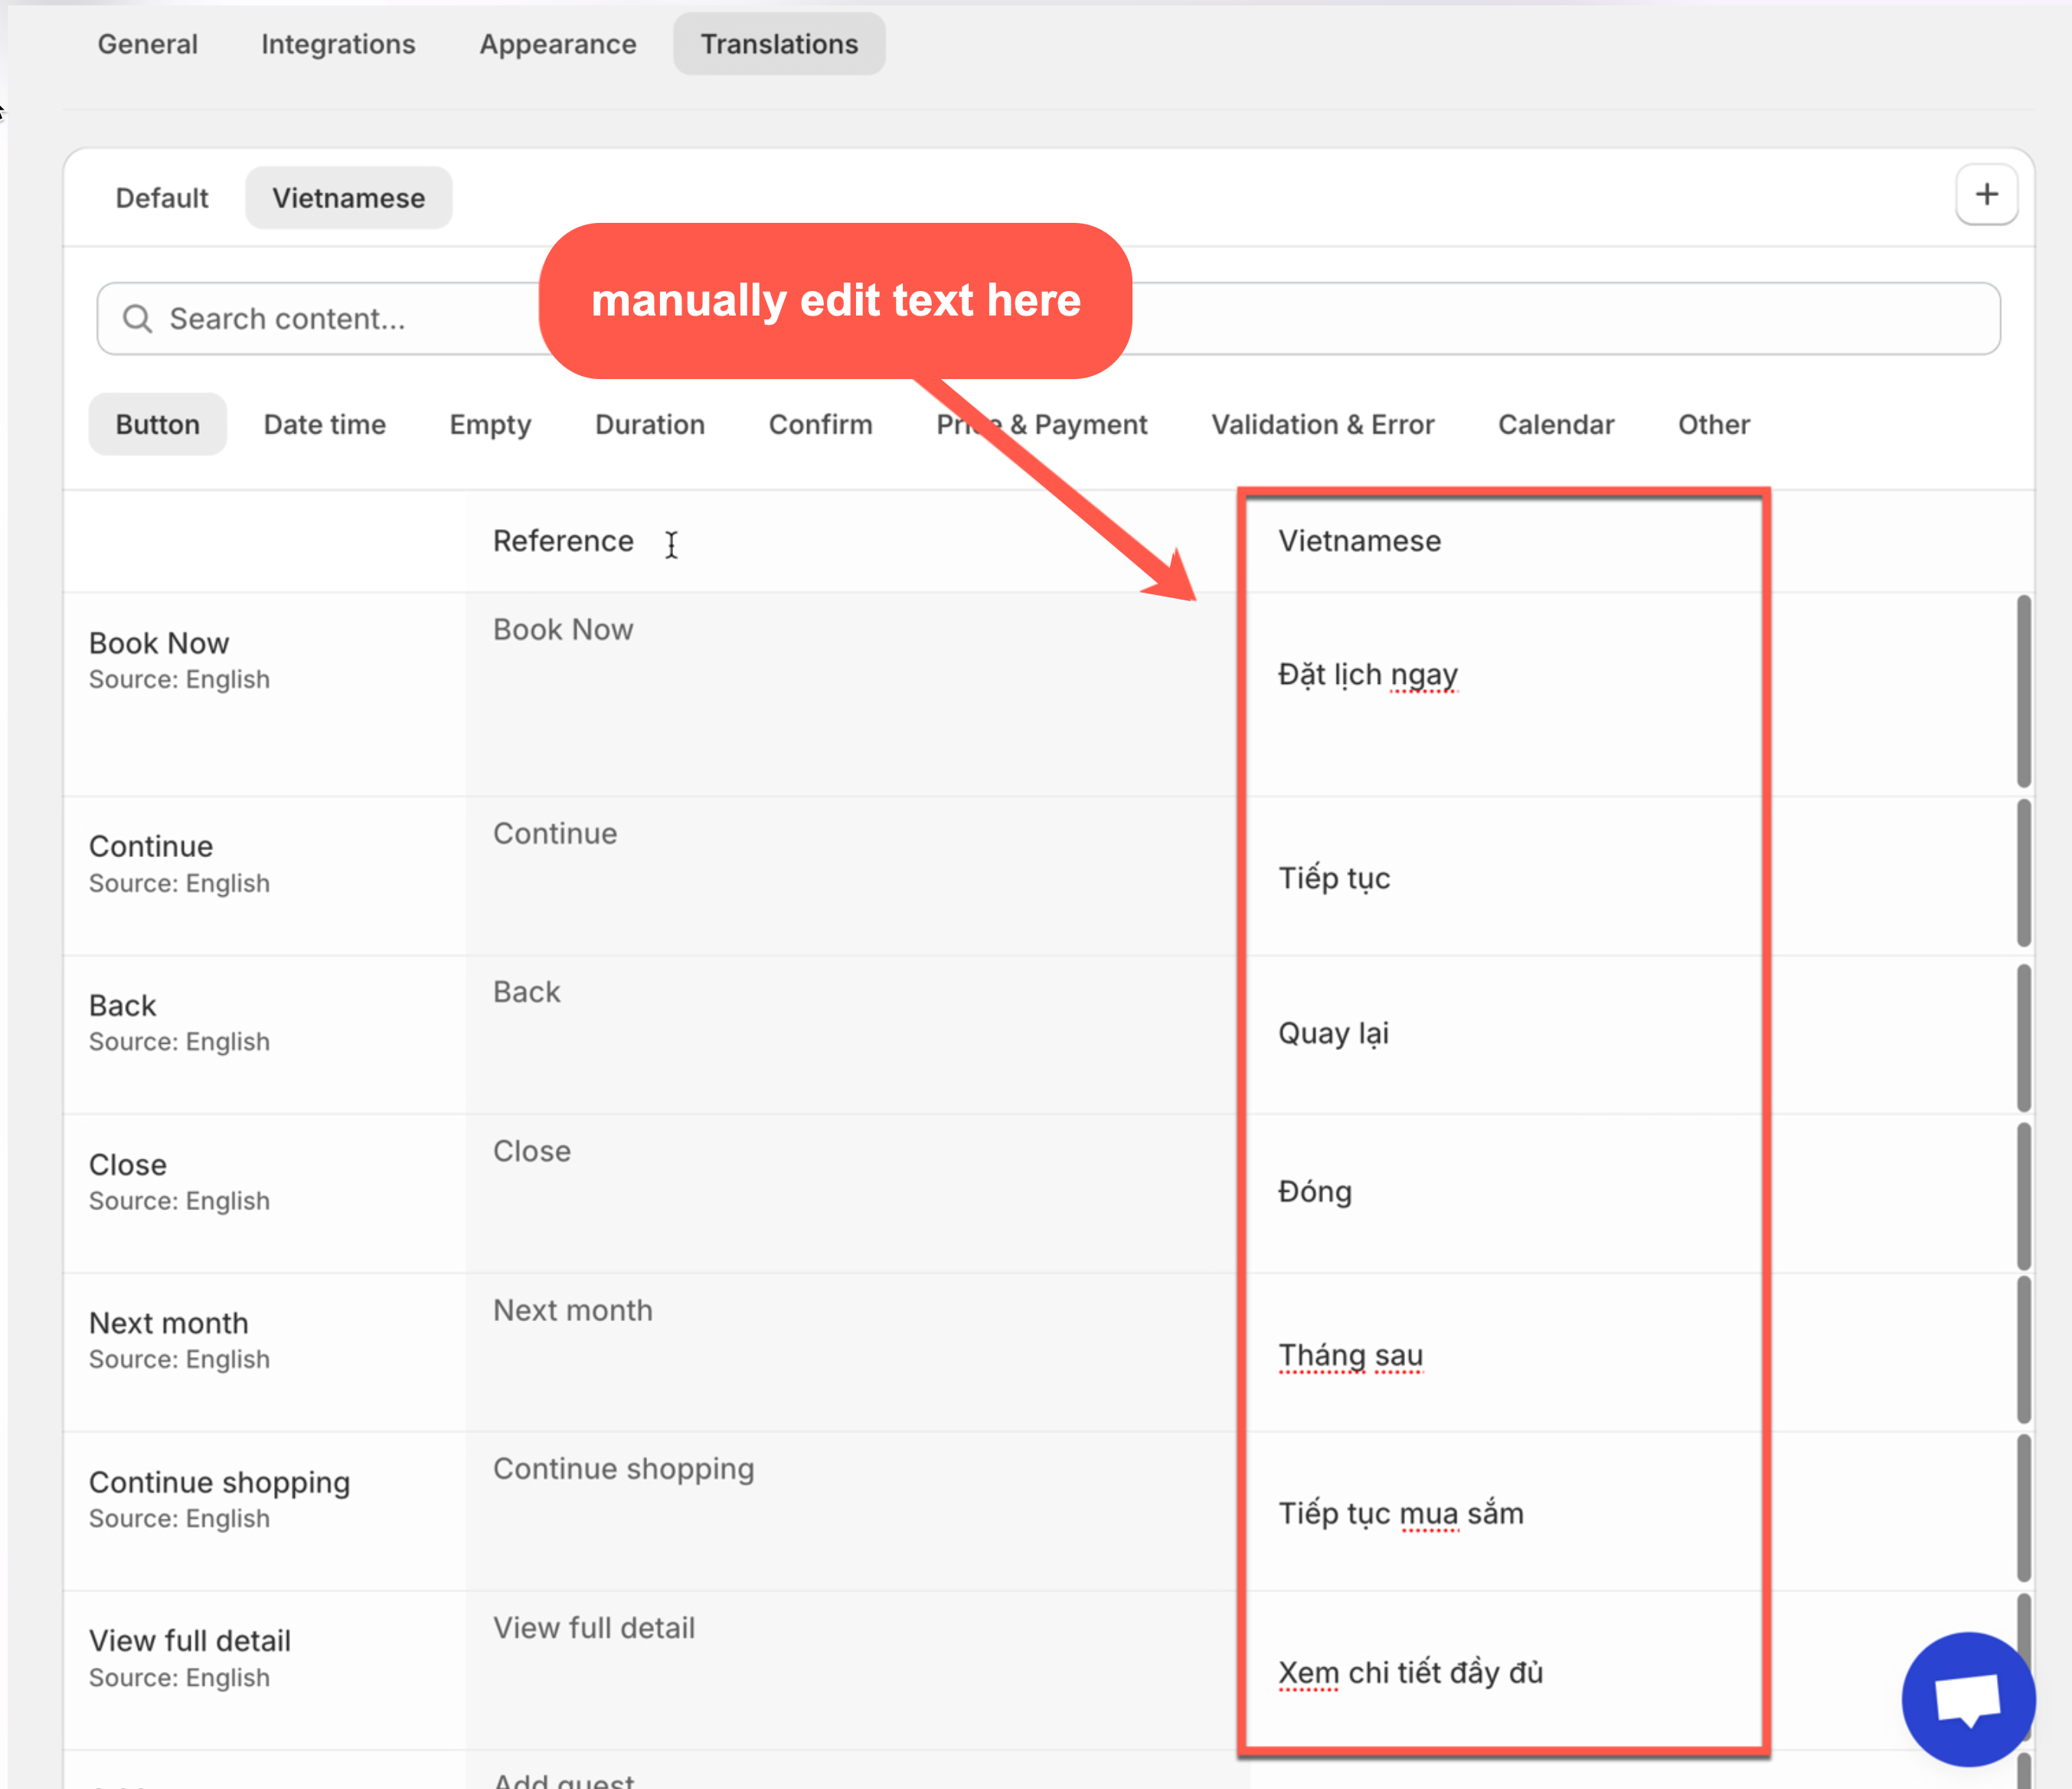Viewport: 2072px width, 1789px height.
Task: Go to the Appearance tab
Action: [x=558, y=44]
